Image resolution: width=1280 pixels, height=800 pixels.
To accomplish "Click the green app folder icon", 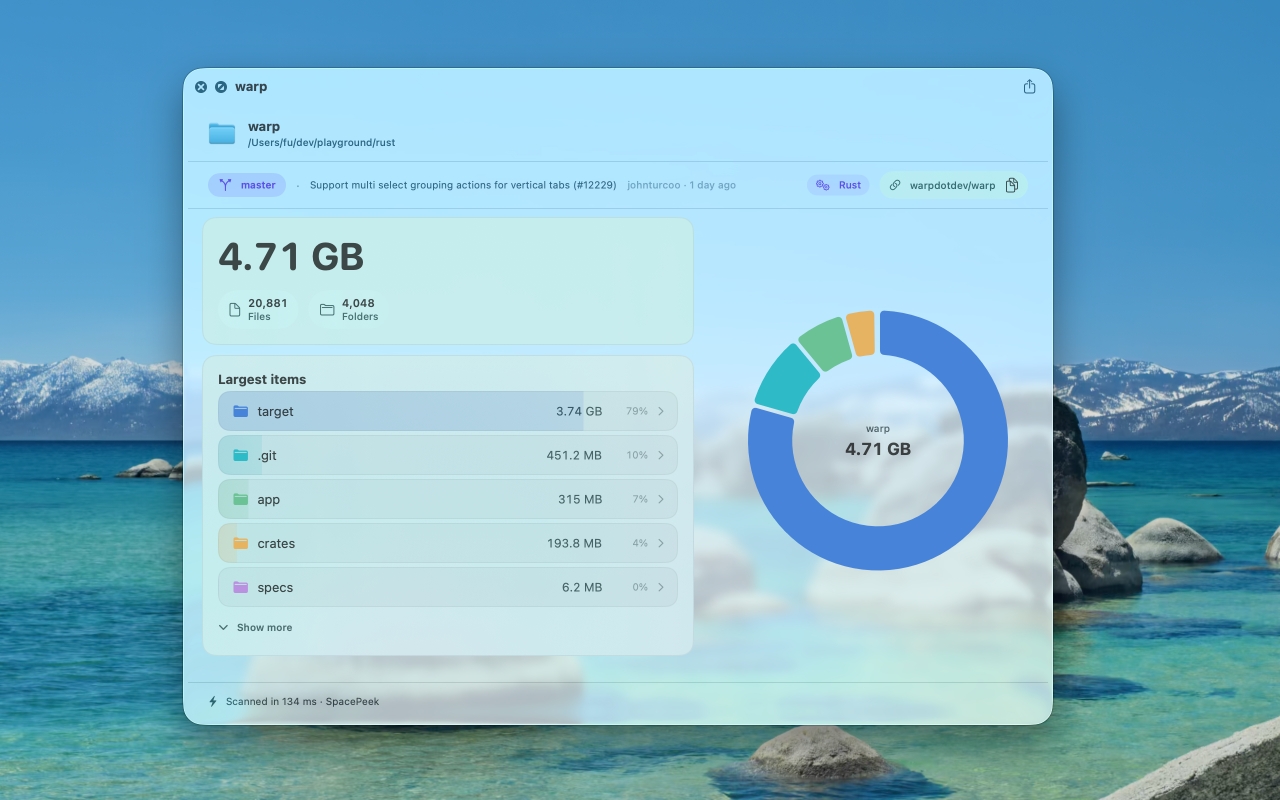I will pos(240,499).
